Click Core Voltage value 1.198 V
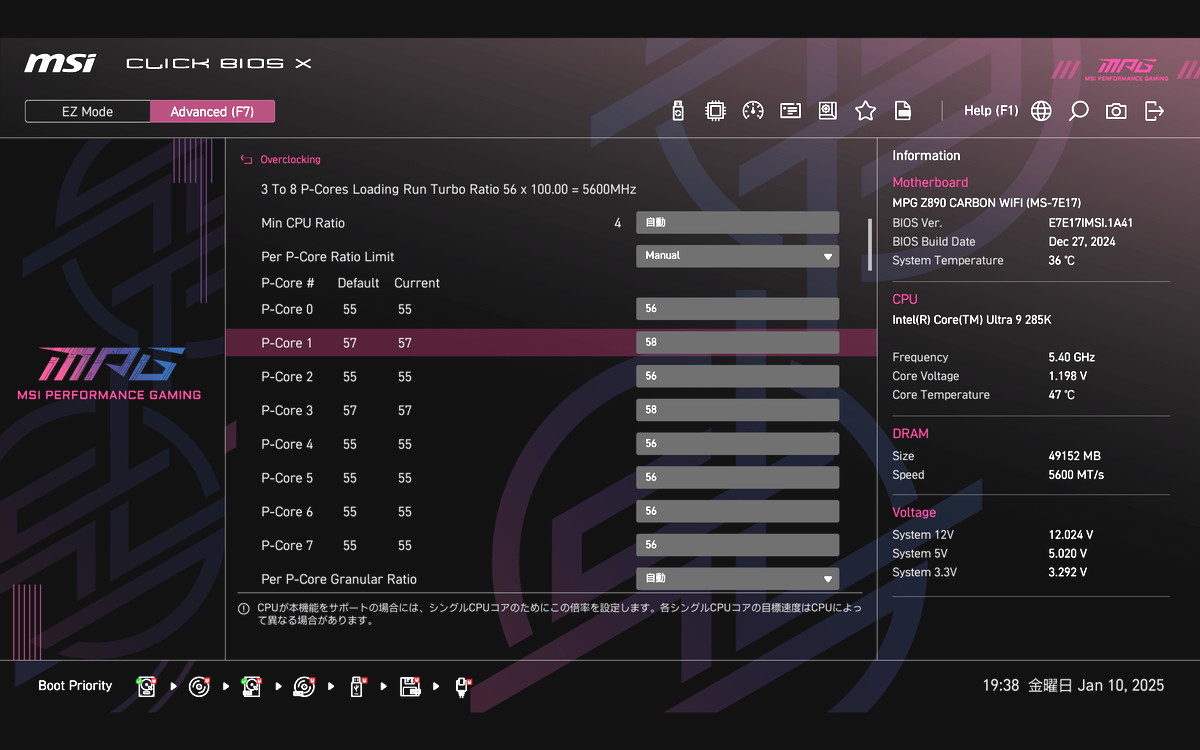 point(1067,376)
